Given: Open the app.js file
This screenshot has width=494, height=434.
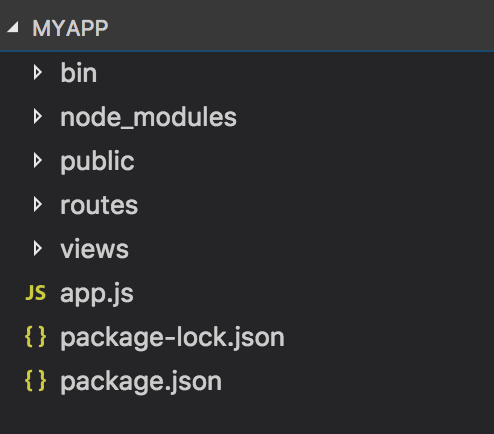Looking at the screenshot, I should click(x=97, y=294).
